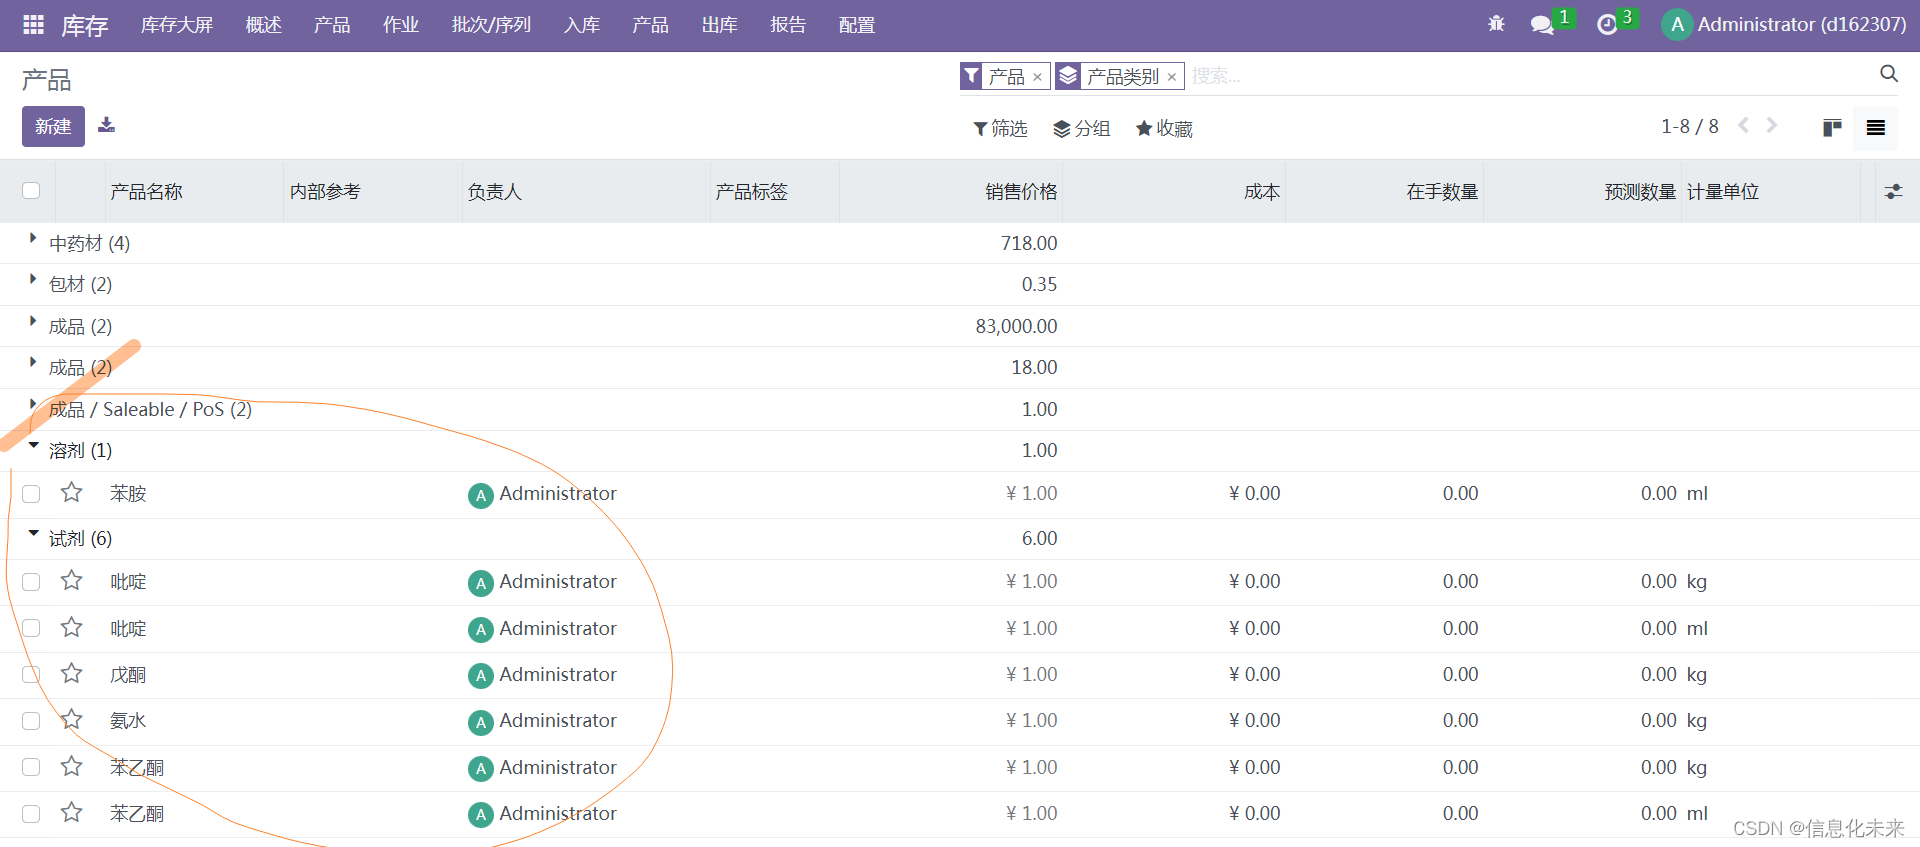1920x847 pixels.
Task: Check the 苯胺 row checkbox
Action: (31, 494)
